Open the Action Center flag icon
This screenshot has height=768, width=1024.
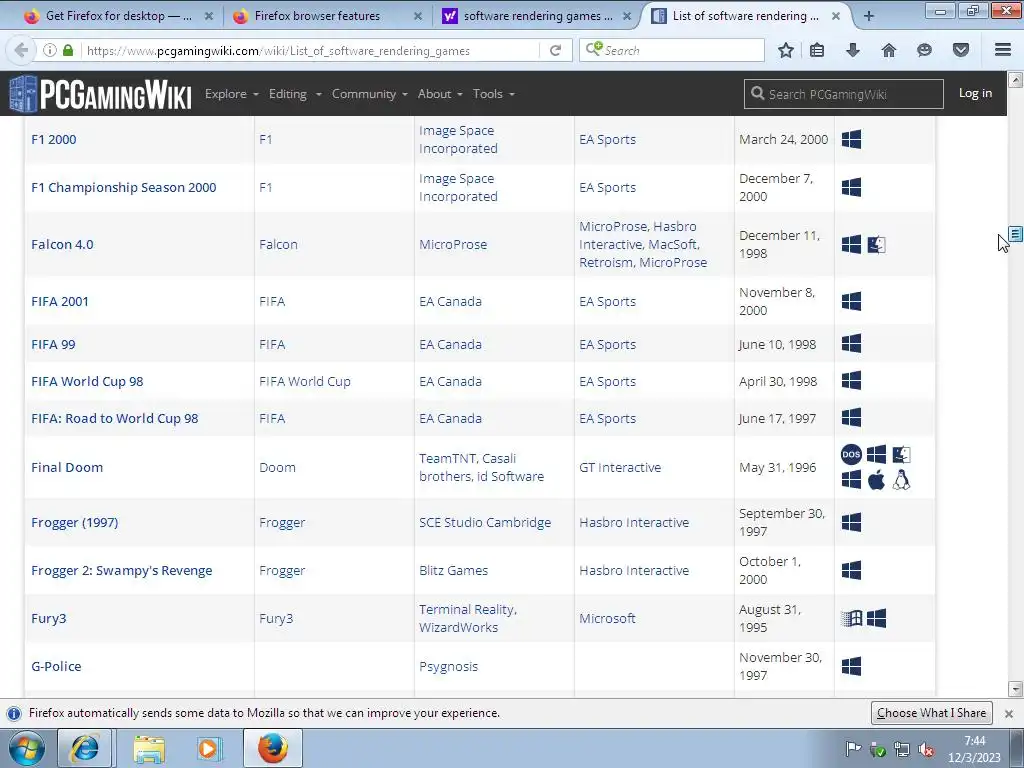pos(853,748)
